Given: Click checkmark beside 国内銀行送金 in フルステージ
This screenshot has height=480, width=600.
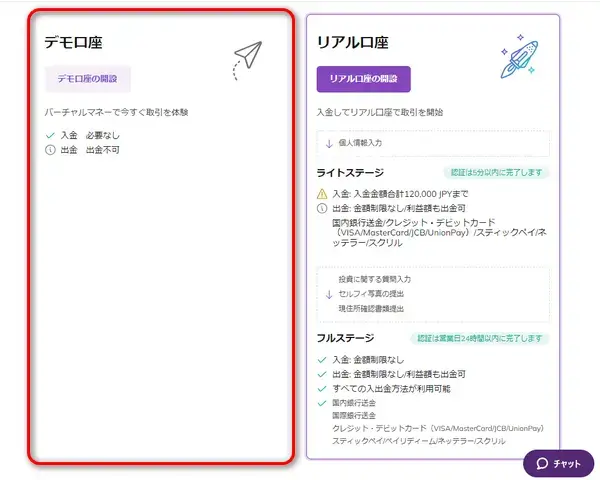Looking at the screenshot, I should point(322,403).
